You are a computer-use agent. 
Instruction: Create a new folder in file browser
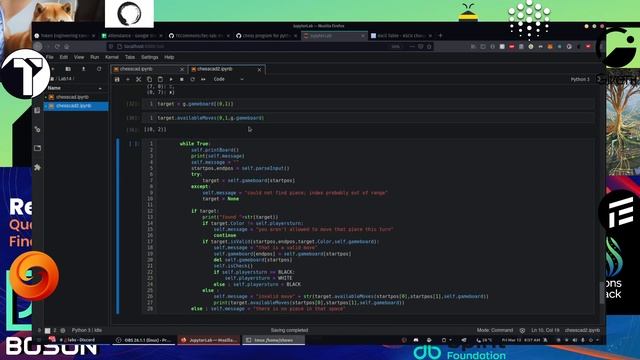pyautogui.click(x=68, y=69)
